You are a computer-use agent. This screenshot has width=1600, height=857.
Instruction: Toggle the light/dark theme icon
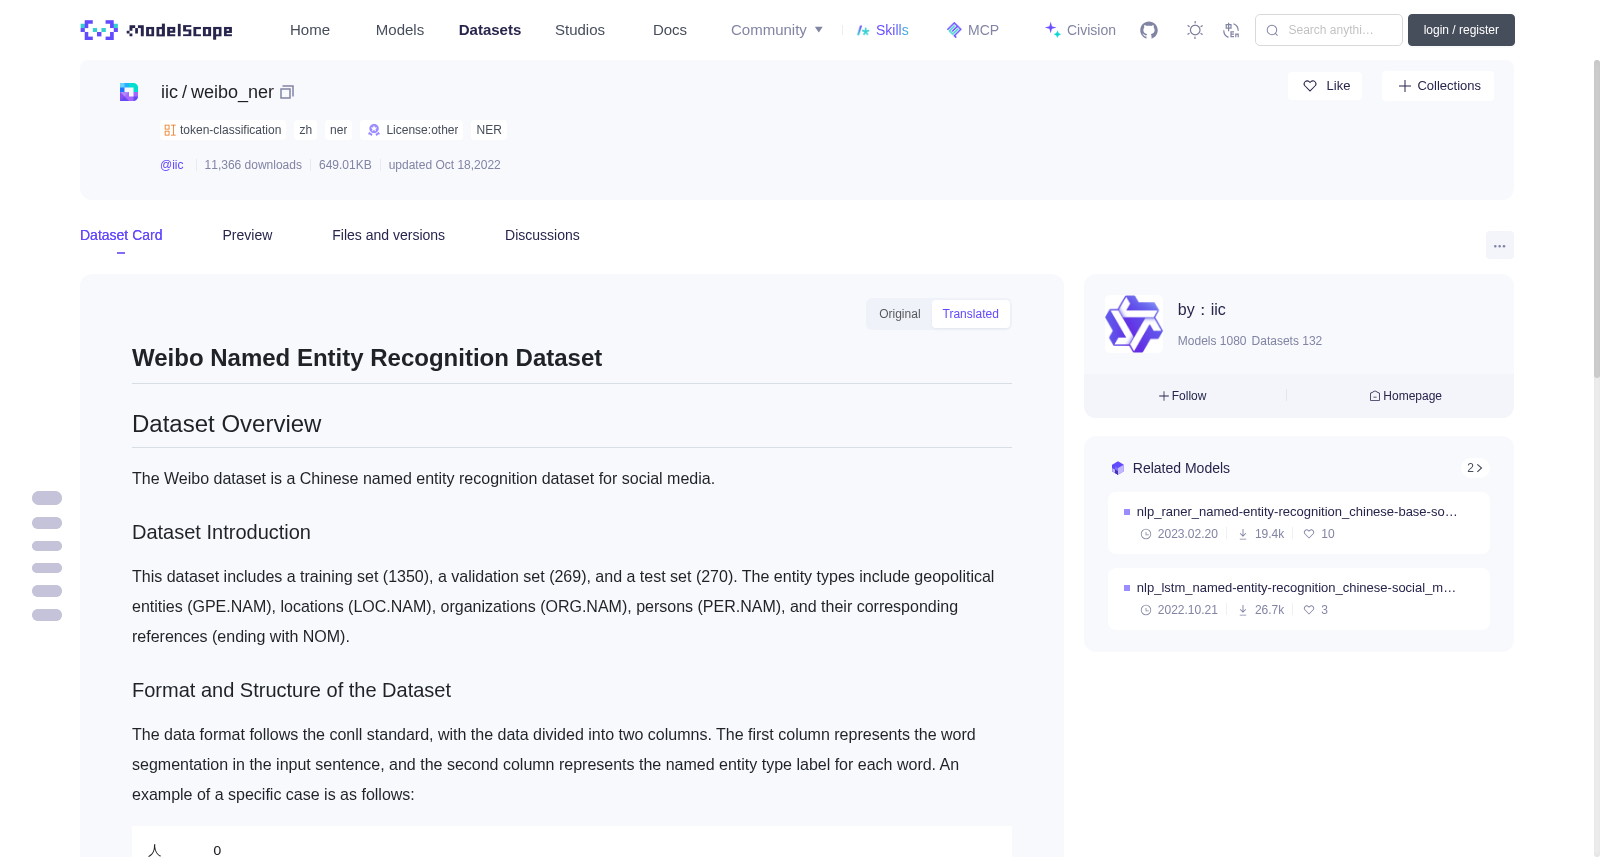[x=1195, y=30]
